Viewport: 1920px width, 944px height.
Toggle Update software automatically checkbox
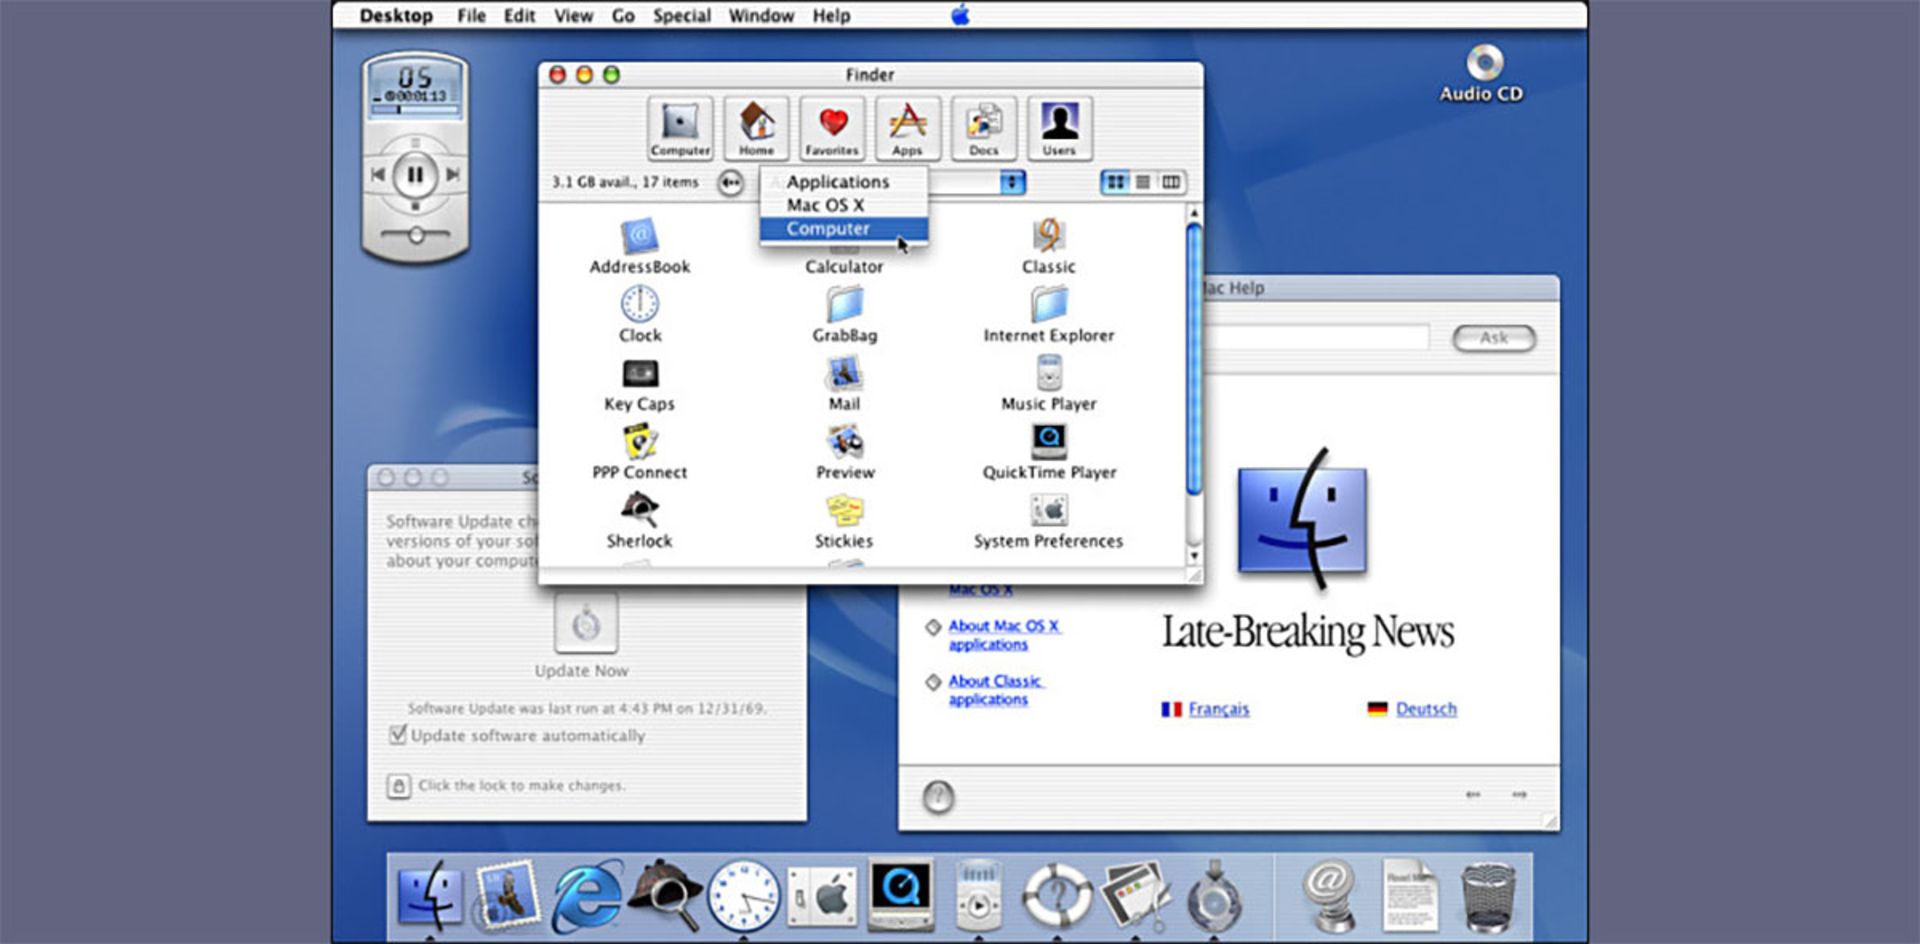(x=398, y=735)
